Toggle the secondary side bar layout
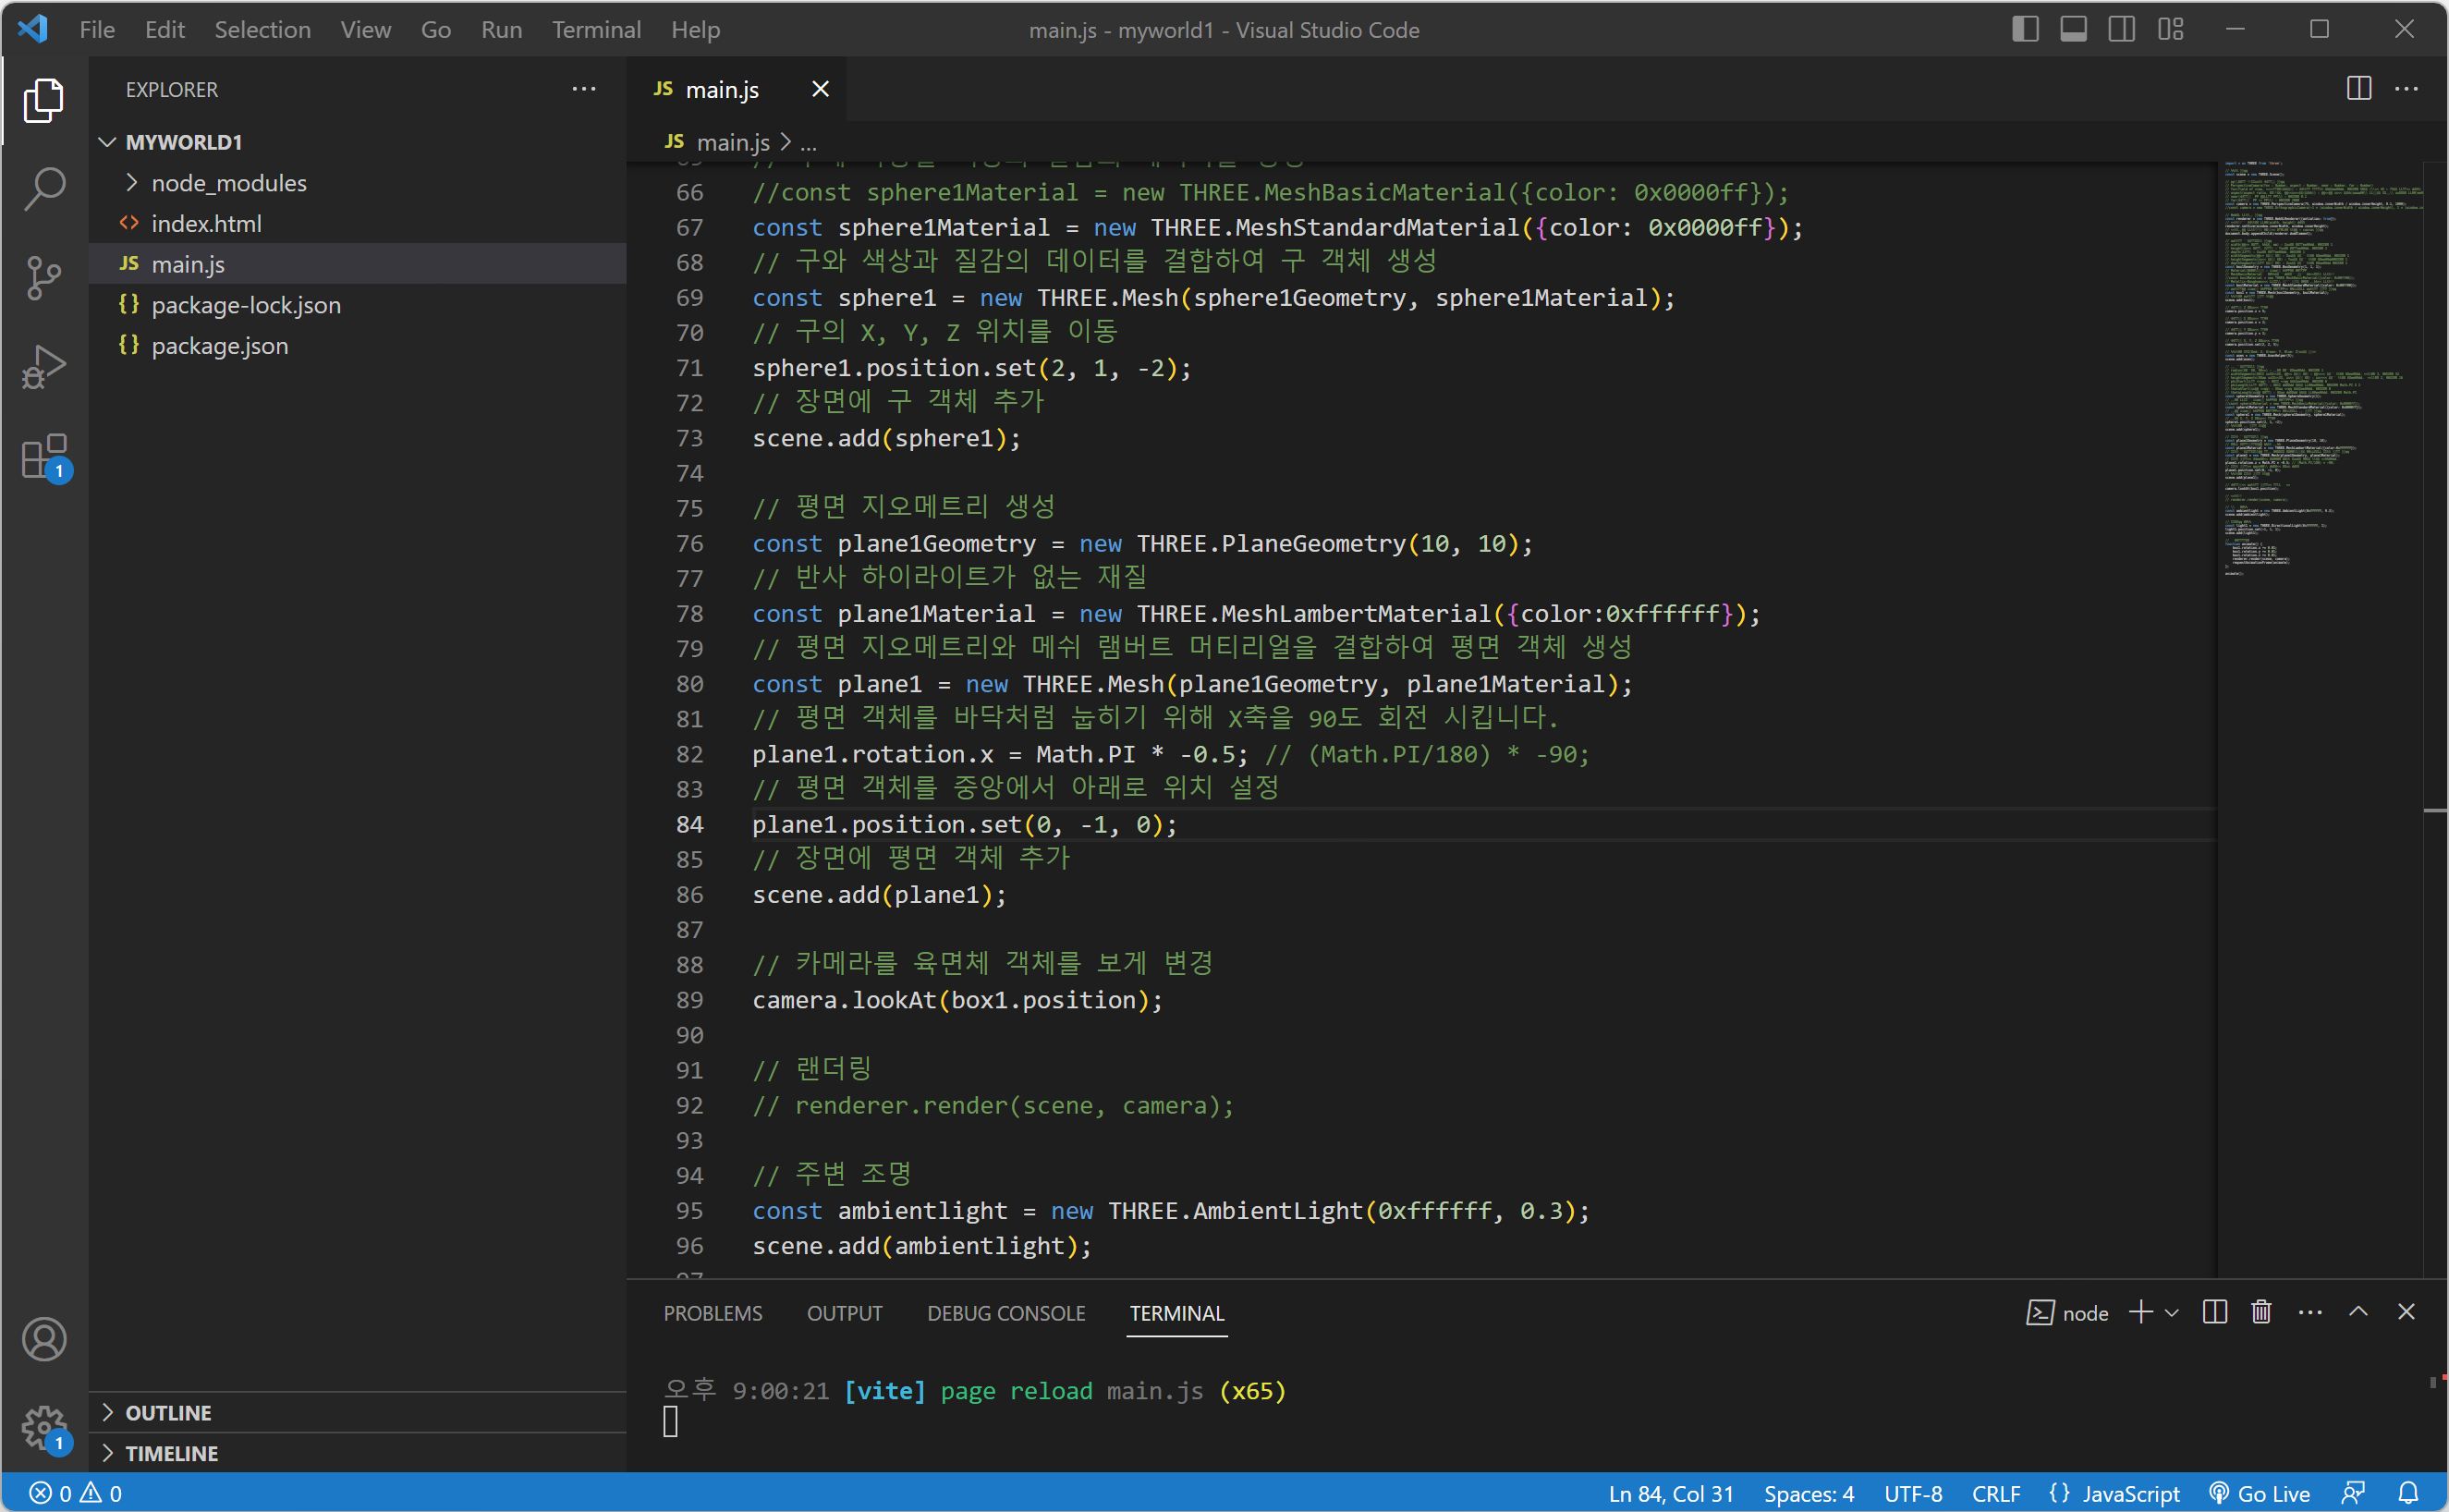 click(2121, 30)
